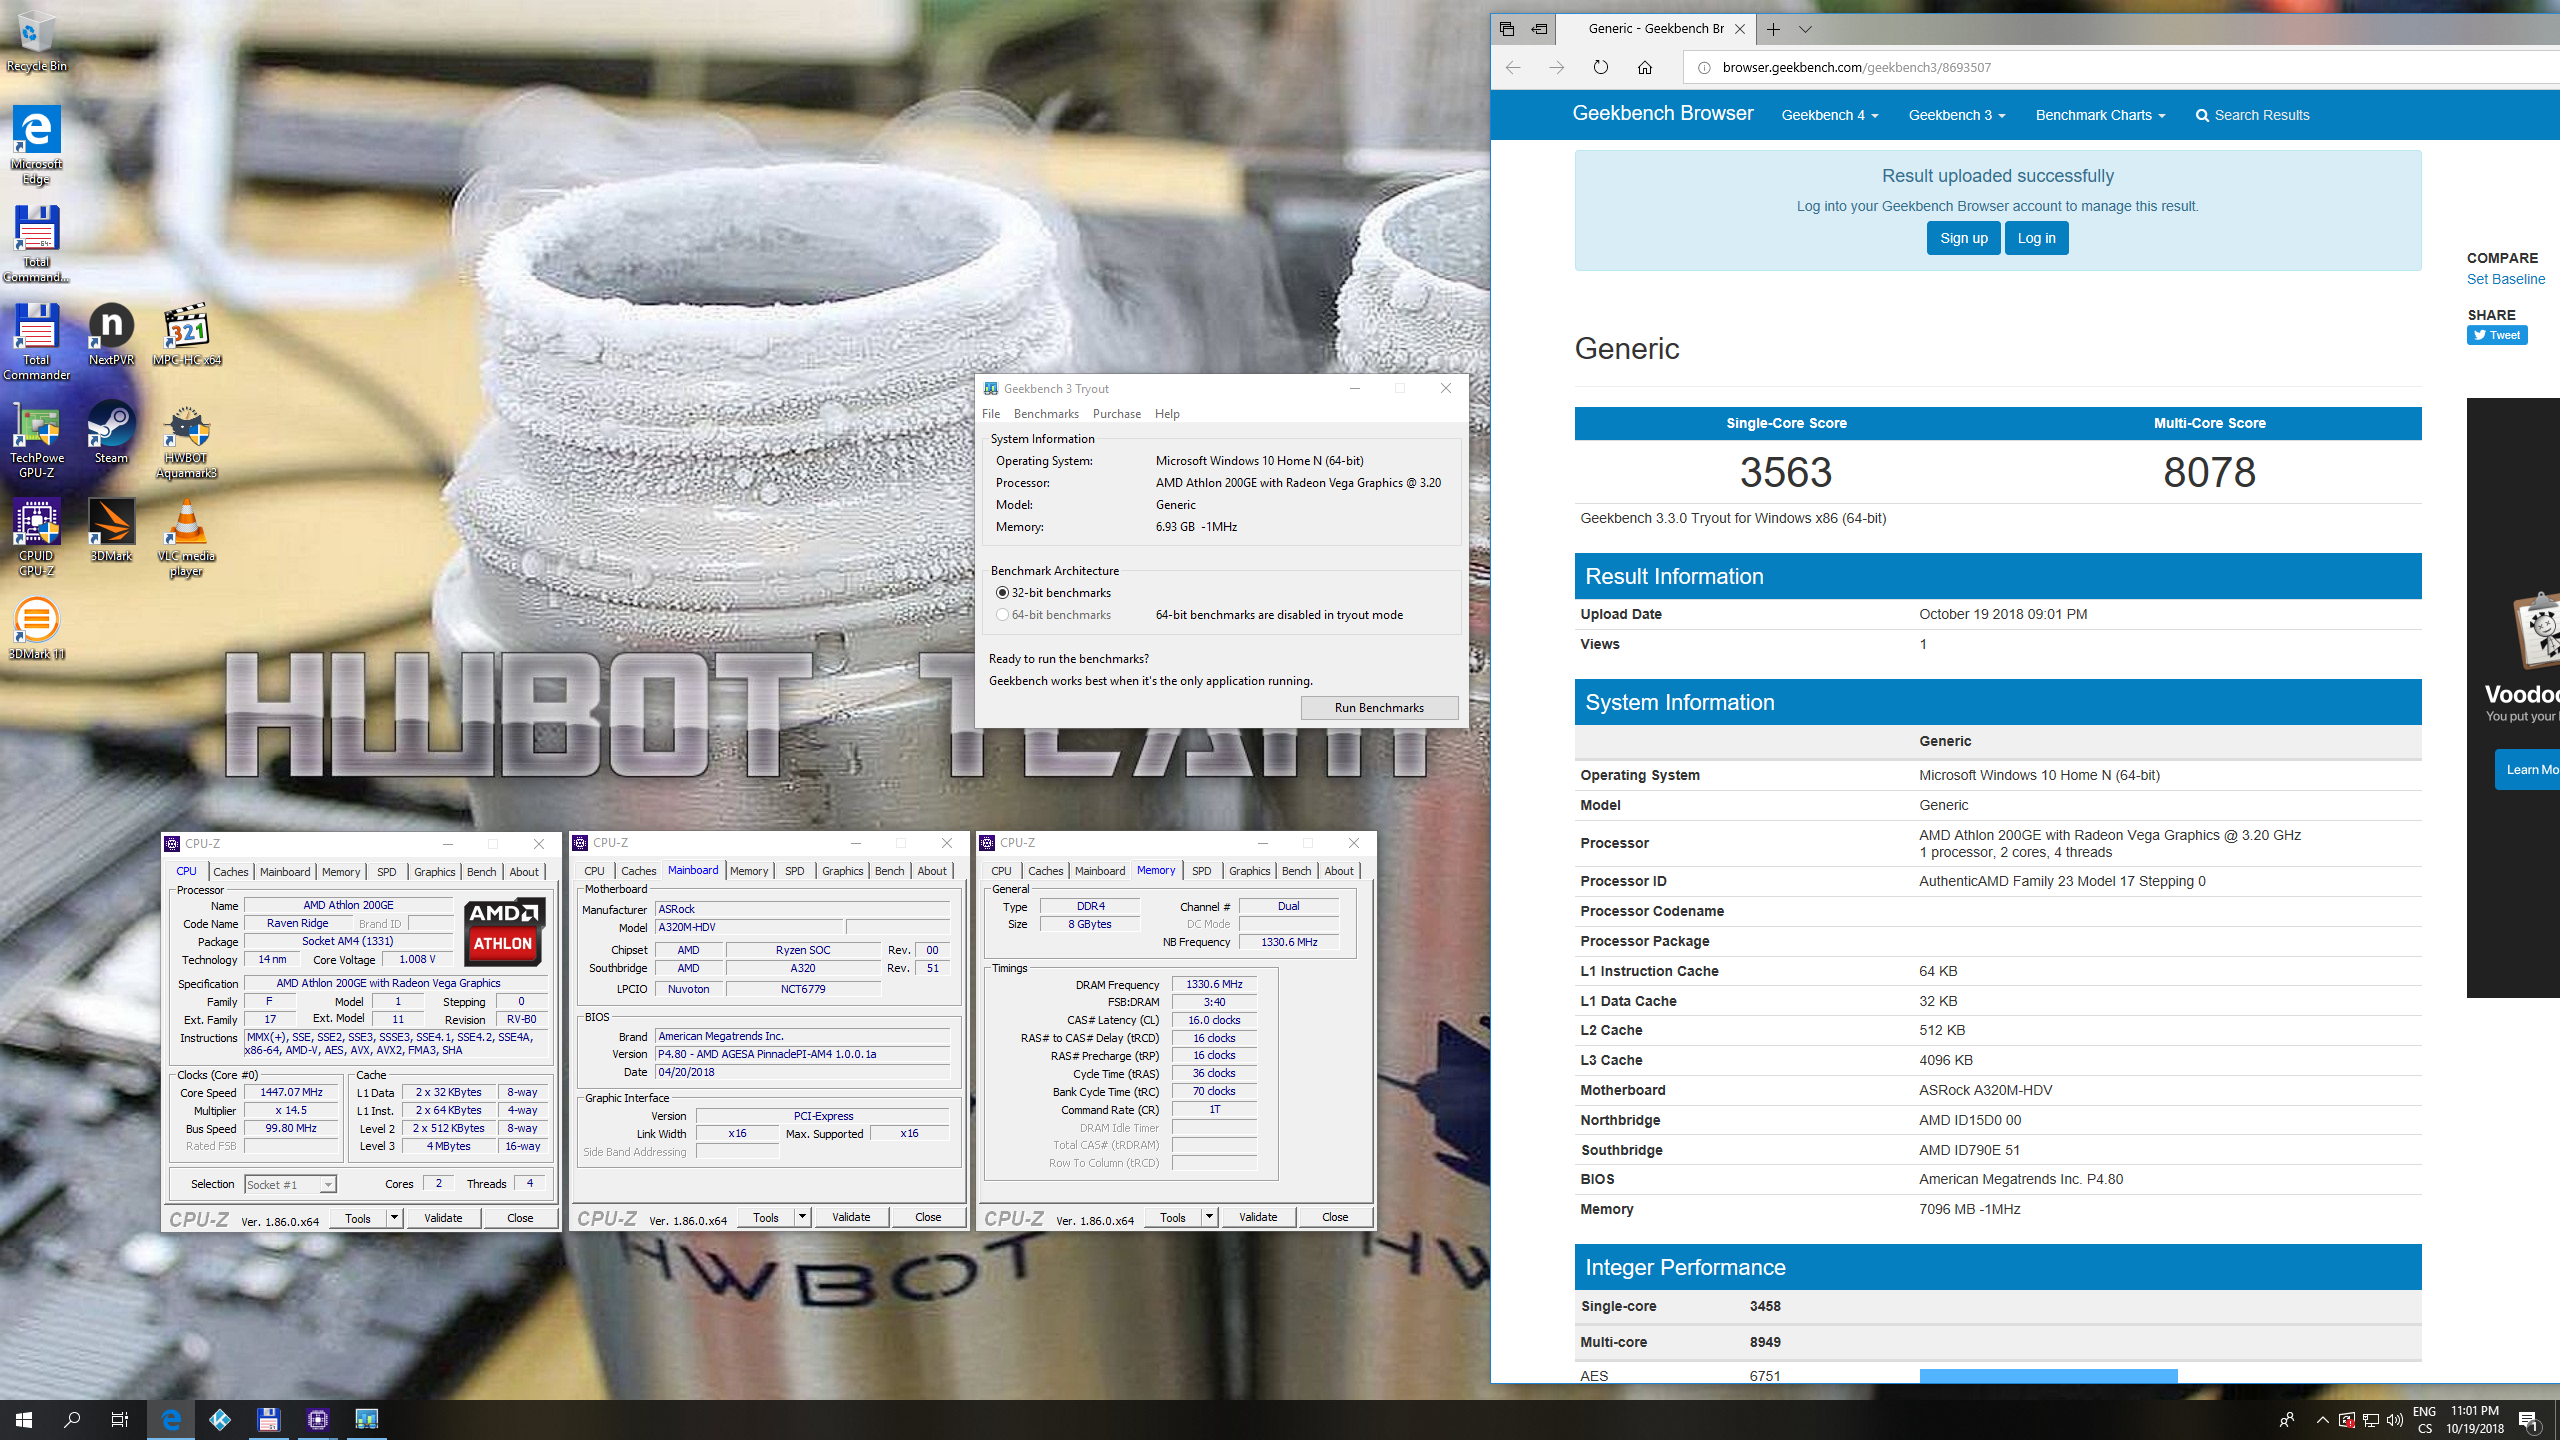Viewport: 2560px width, 1440px height.
Task: Click Validate in the Mainboard CPU-Z window
Action: tap(851, 1217)
